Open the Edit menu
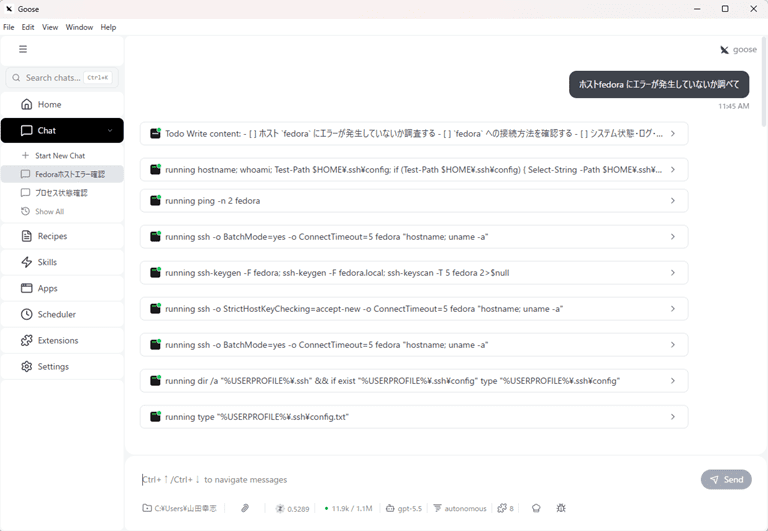This screenshot has height=531, width=768. pos(28,27)
